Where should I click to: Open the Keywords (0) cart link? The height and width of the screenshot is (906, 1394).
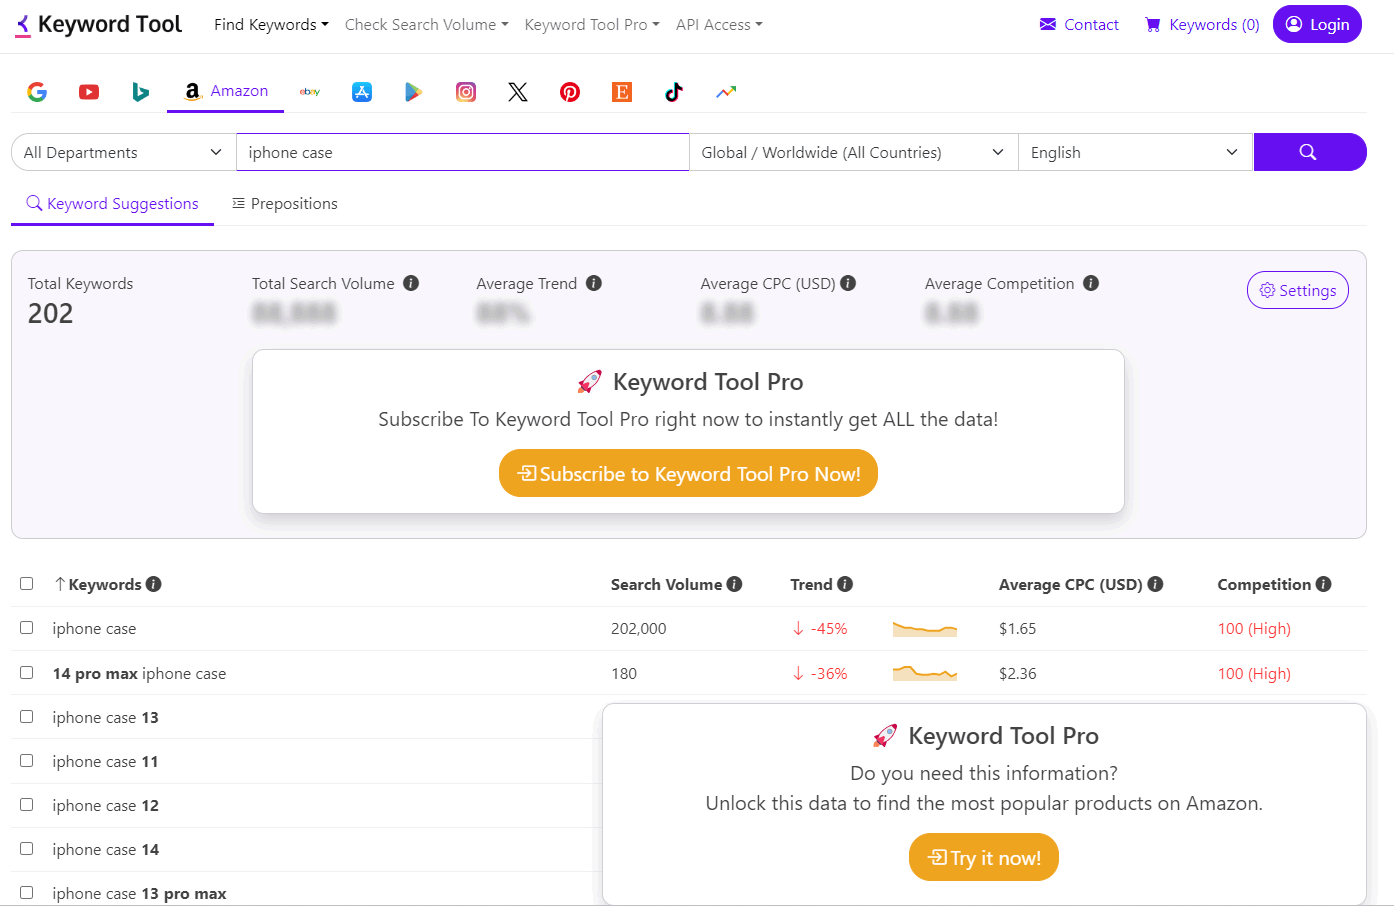tap(1202, 24)
